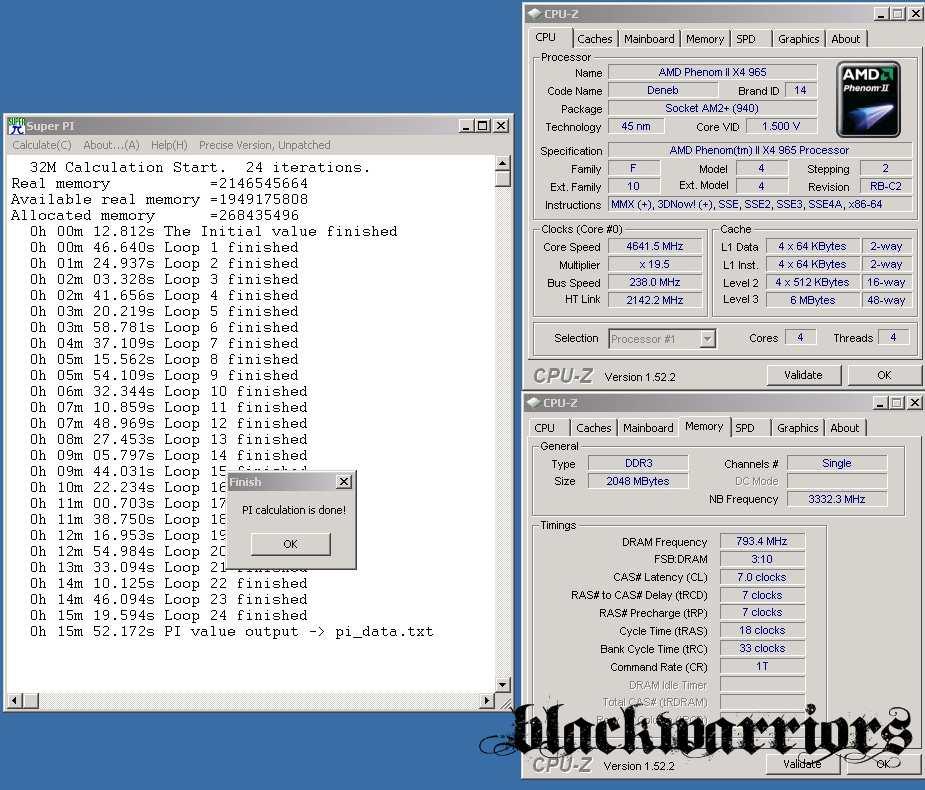Switch to Memory tab in top CPU-Z window
925x790 pixels.
(x=705, y=39)
